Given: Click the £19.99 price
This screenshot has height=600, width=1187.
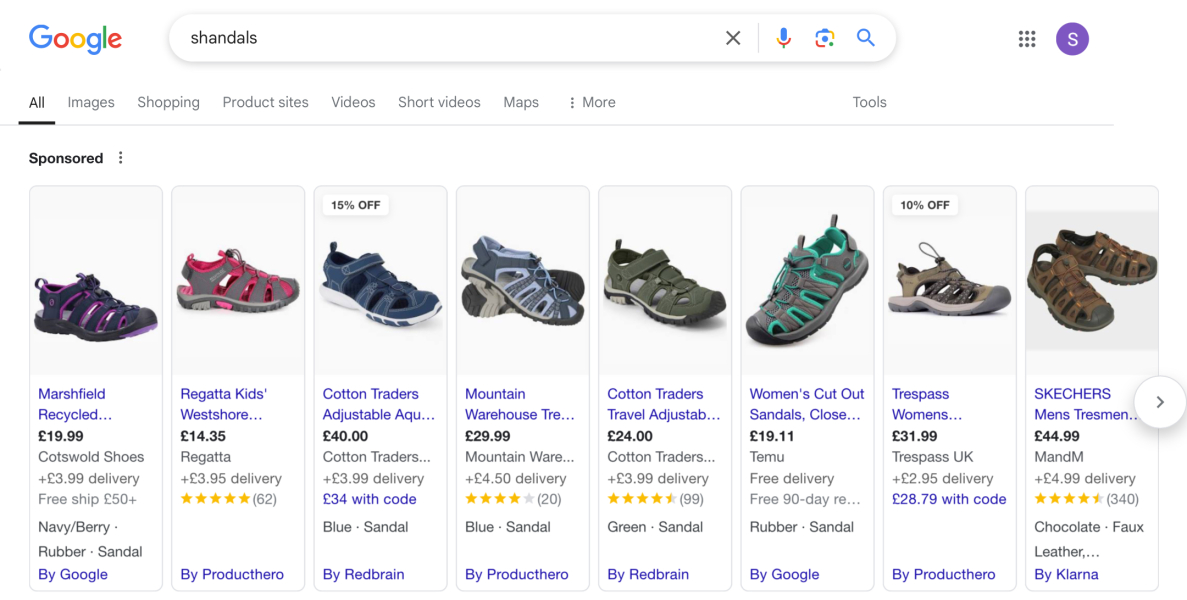Looking at the screenshot, I should click(x=61, y=436).
